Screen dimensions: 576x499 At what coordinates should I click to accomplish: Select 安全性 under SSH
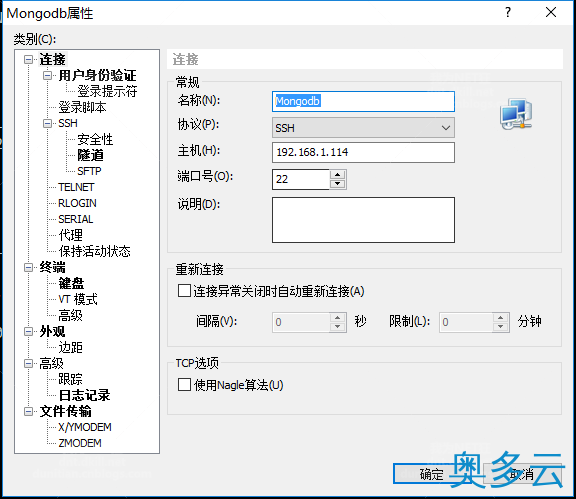click(95, 139)
